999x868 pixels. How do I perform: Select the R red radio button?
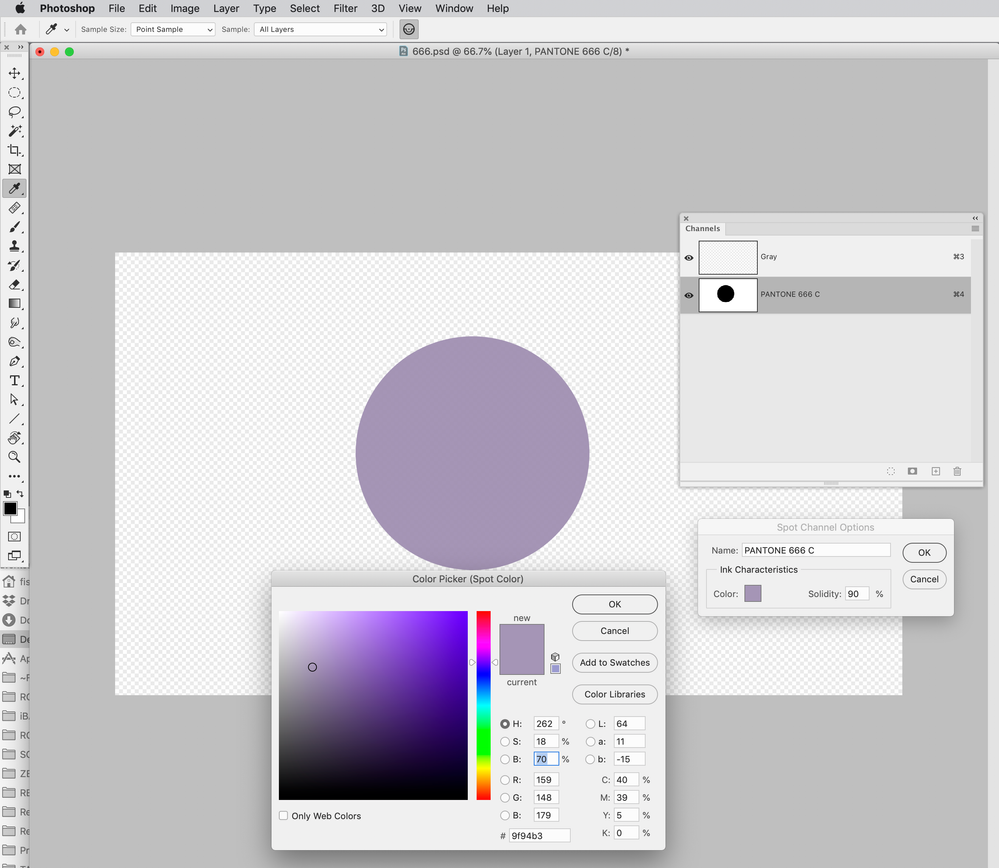pyautogui.click(x=505, y=780)
